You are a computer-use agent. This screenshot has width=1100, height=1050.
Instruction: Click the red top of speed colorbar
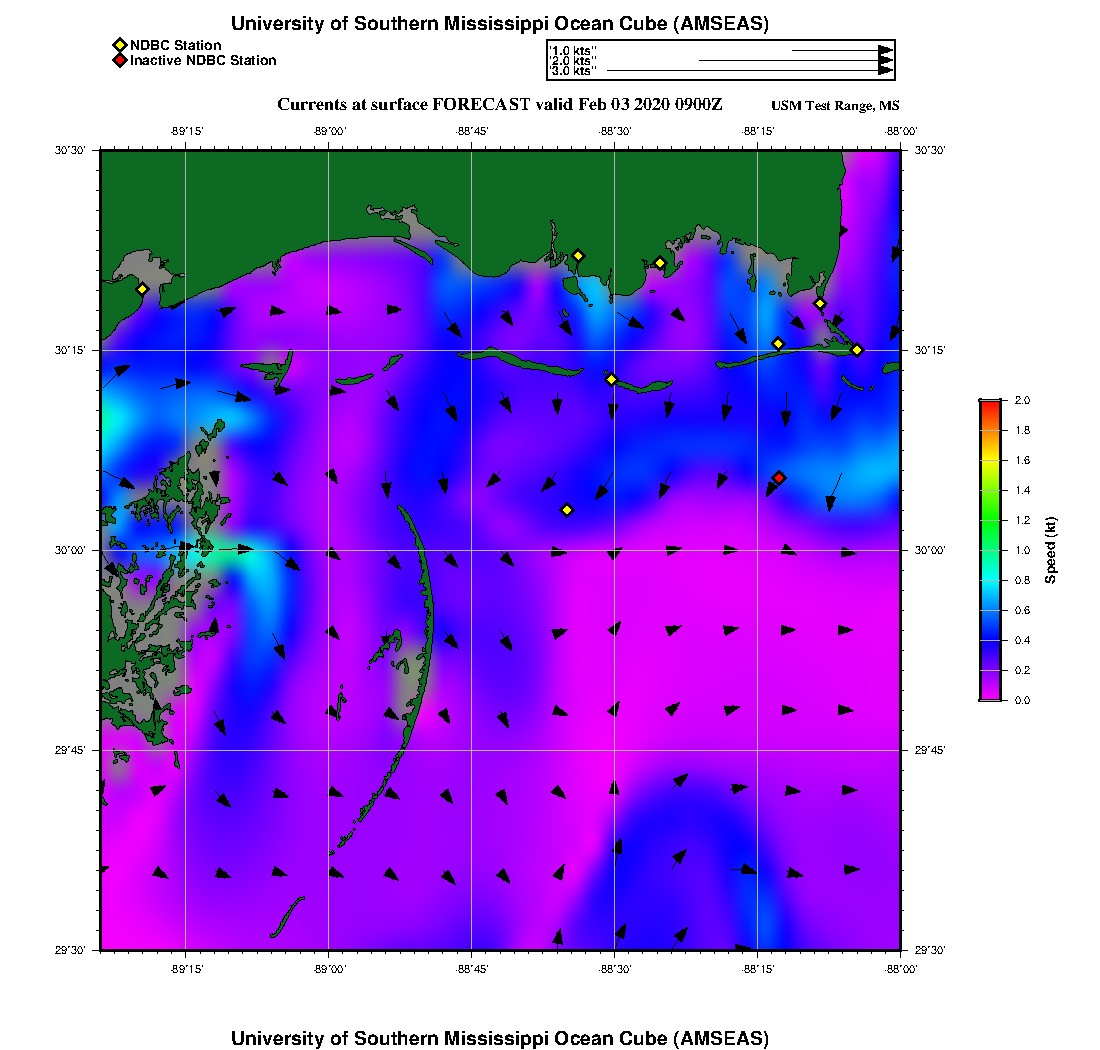click(989, 404)
